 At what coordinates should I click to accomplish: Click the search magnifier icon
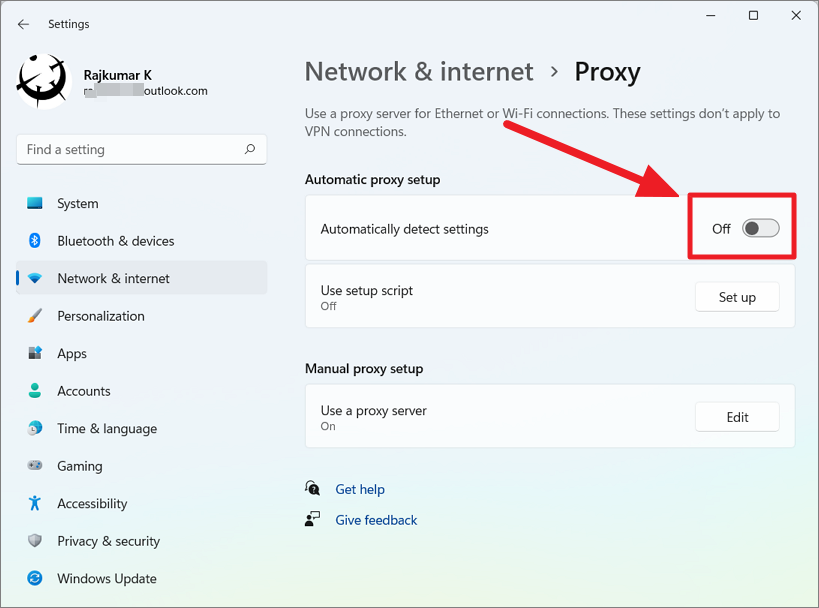pyautogui.click(x=250, y=149)
